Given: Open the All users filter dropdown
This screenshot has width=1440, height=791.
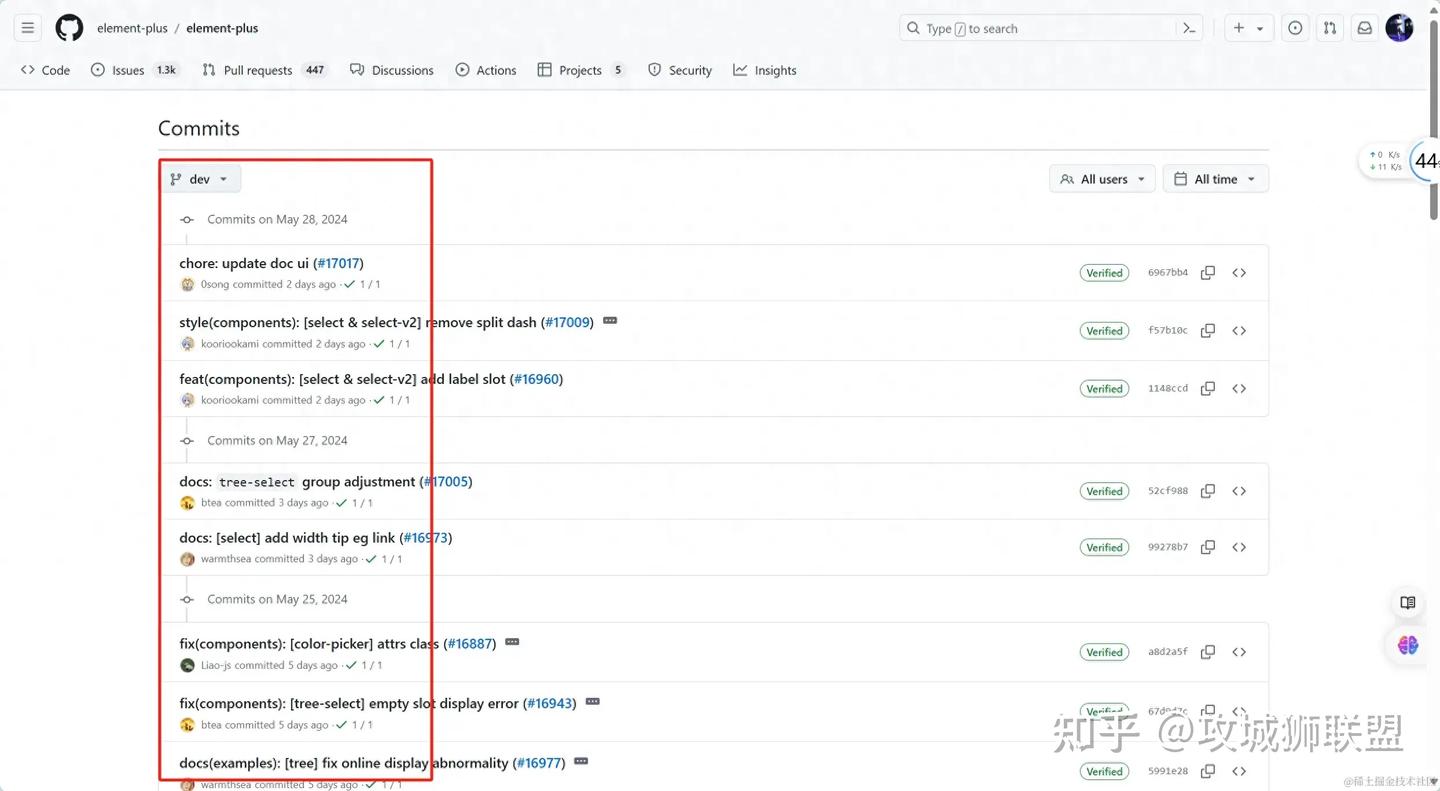Looking at the screenshot, I should click(x=1102, y=178).
